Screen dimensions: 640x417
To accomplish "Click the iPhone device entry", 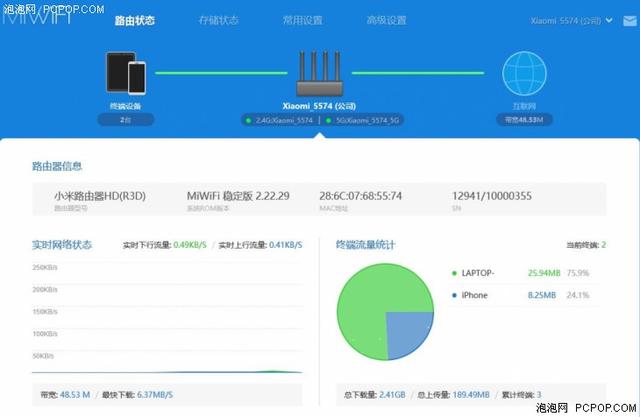I will pyautogui.click(x=478, y=295).
